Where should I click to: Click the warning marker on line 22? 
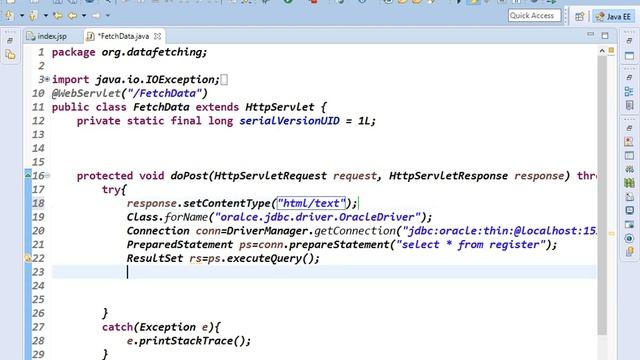(28, 258)
